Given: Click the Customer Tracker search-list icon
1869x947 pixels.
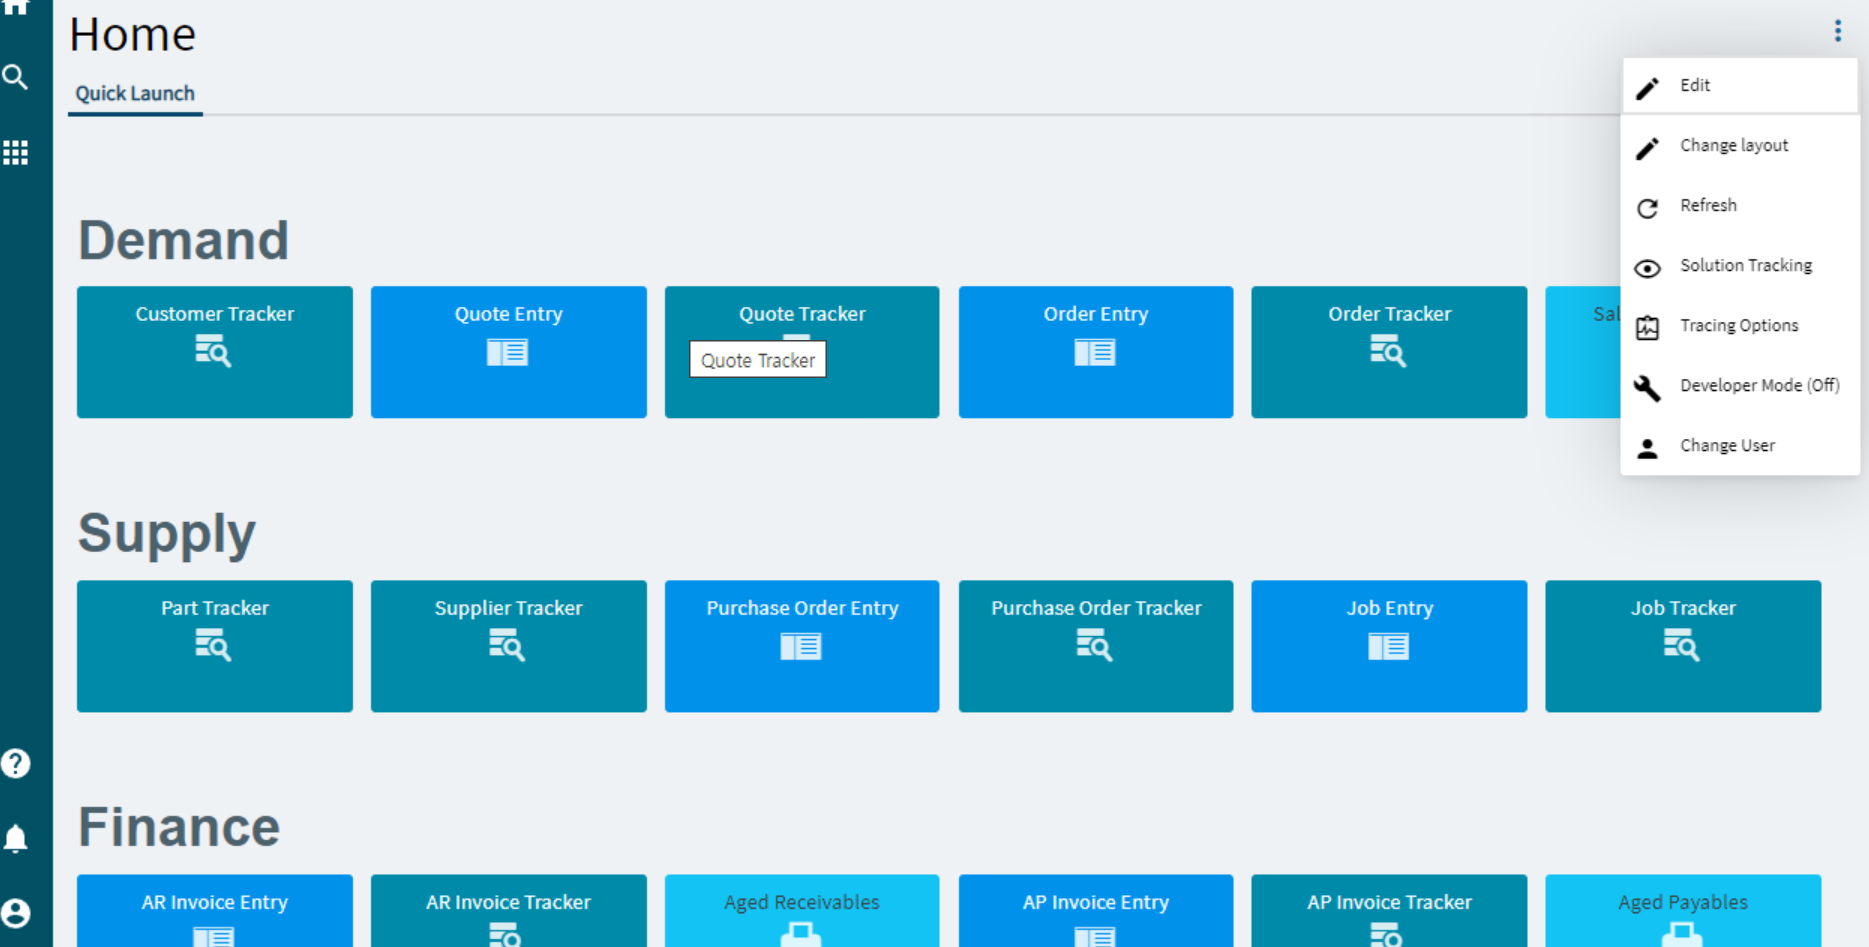Looking at the screenshot, I should click(213, 351).
